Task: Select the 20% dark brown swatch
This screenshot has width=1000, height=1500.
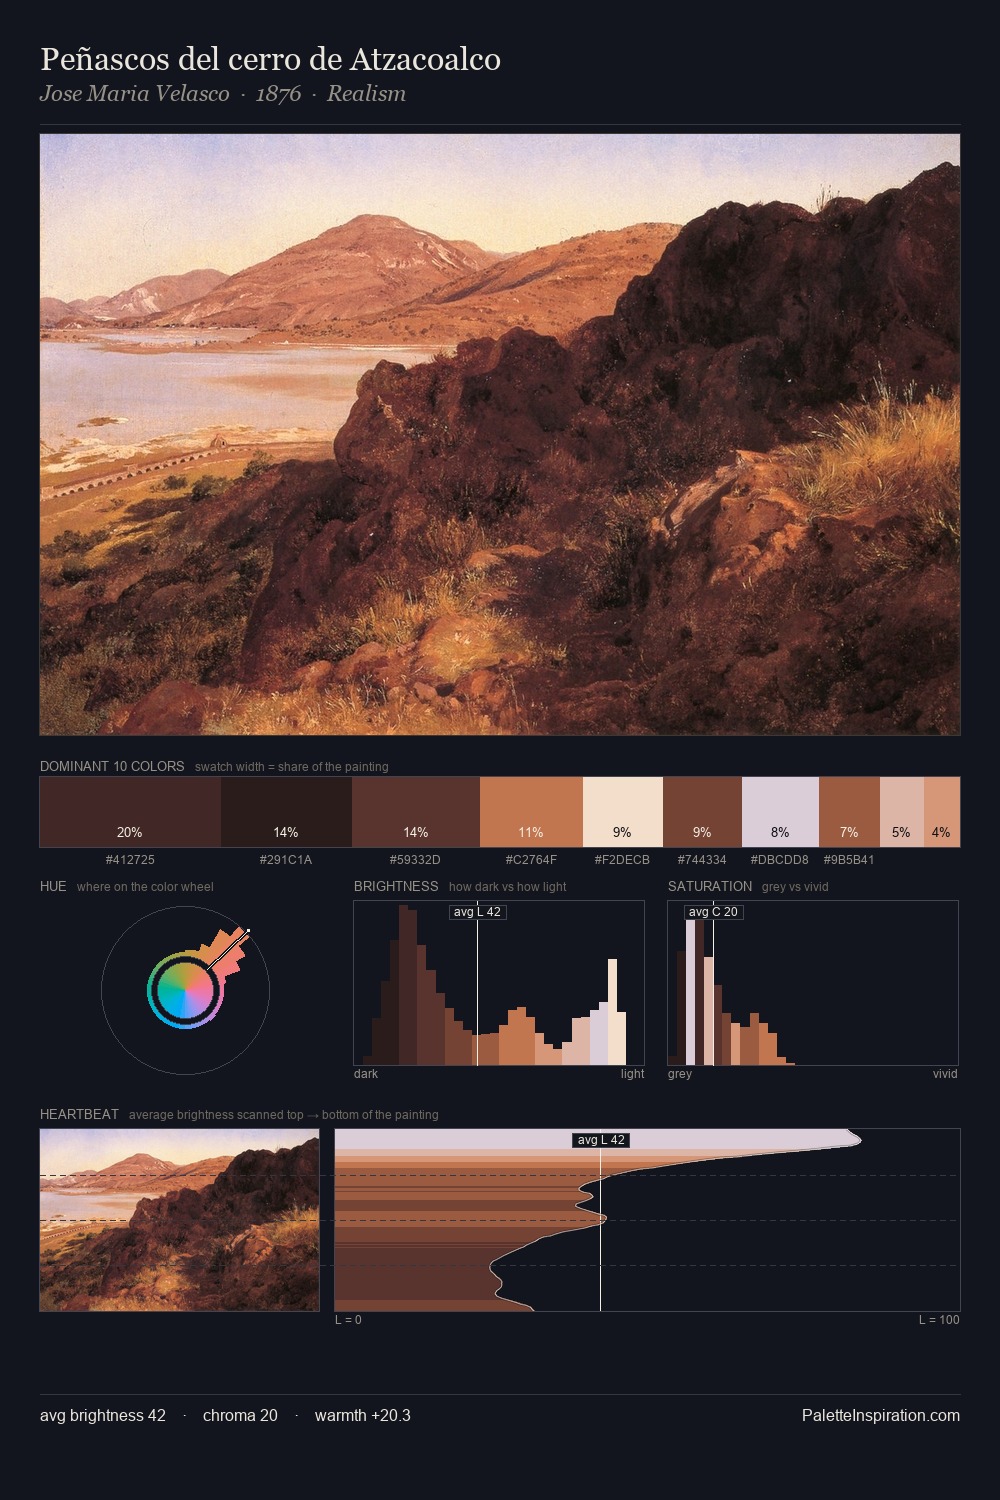Action: (x=130, y=812)
